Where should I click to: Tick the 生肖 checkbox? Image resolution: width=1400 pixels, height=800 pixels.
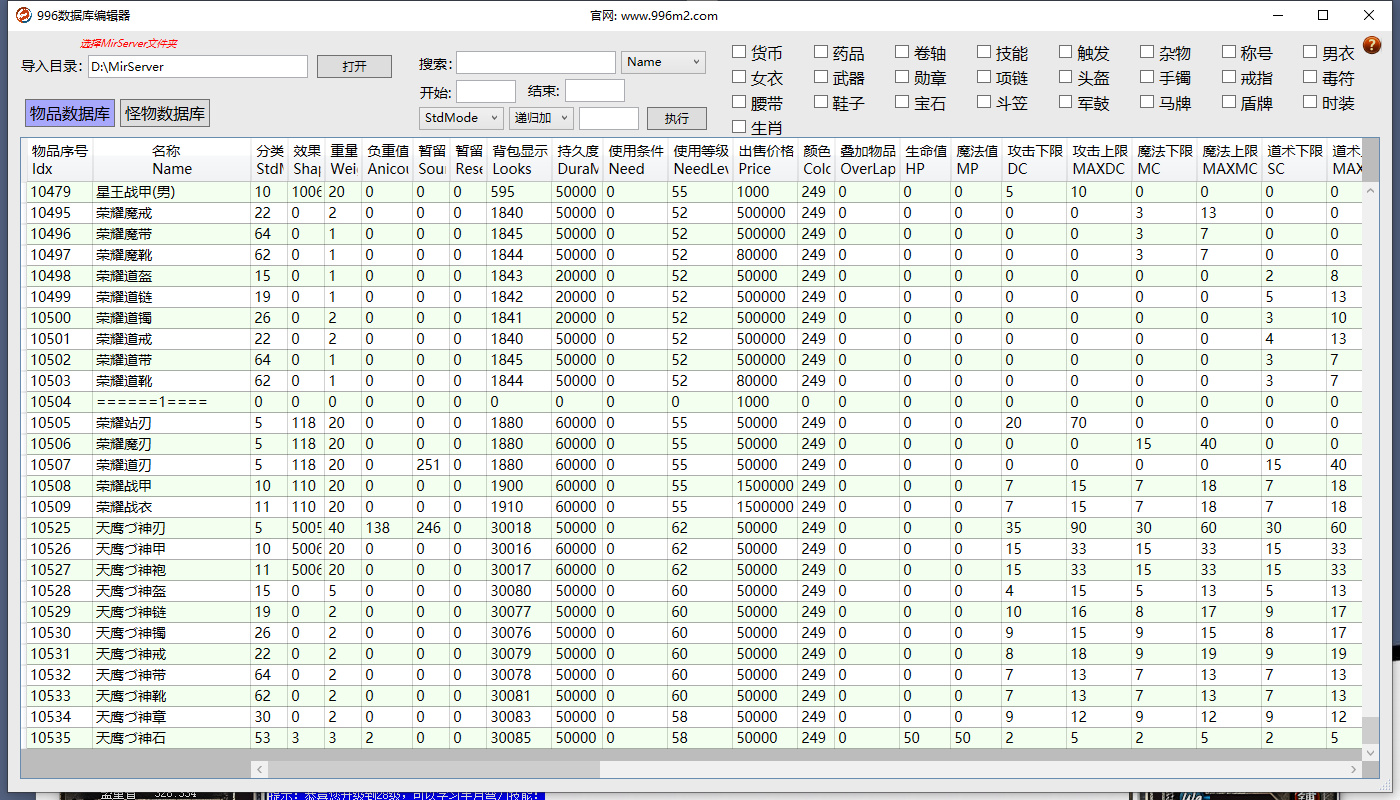740,127
